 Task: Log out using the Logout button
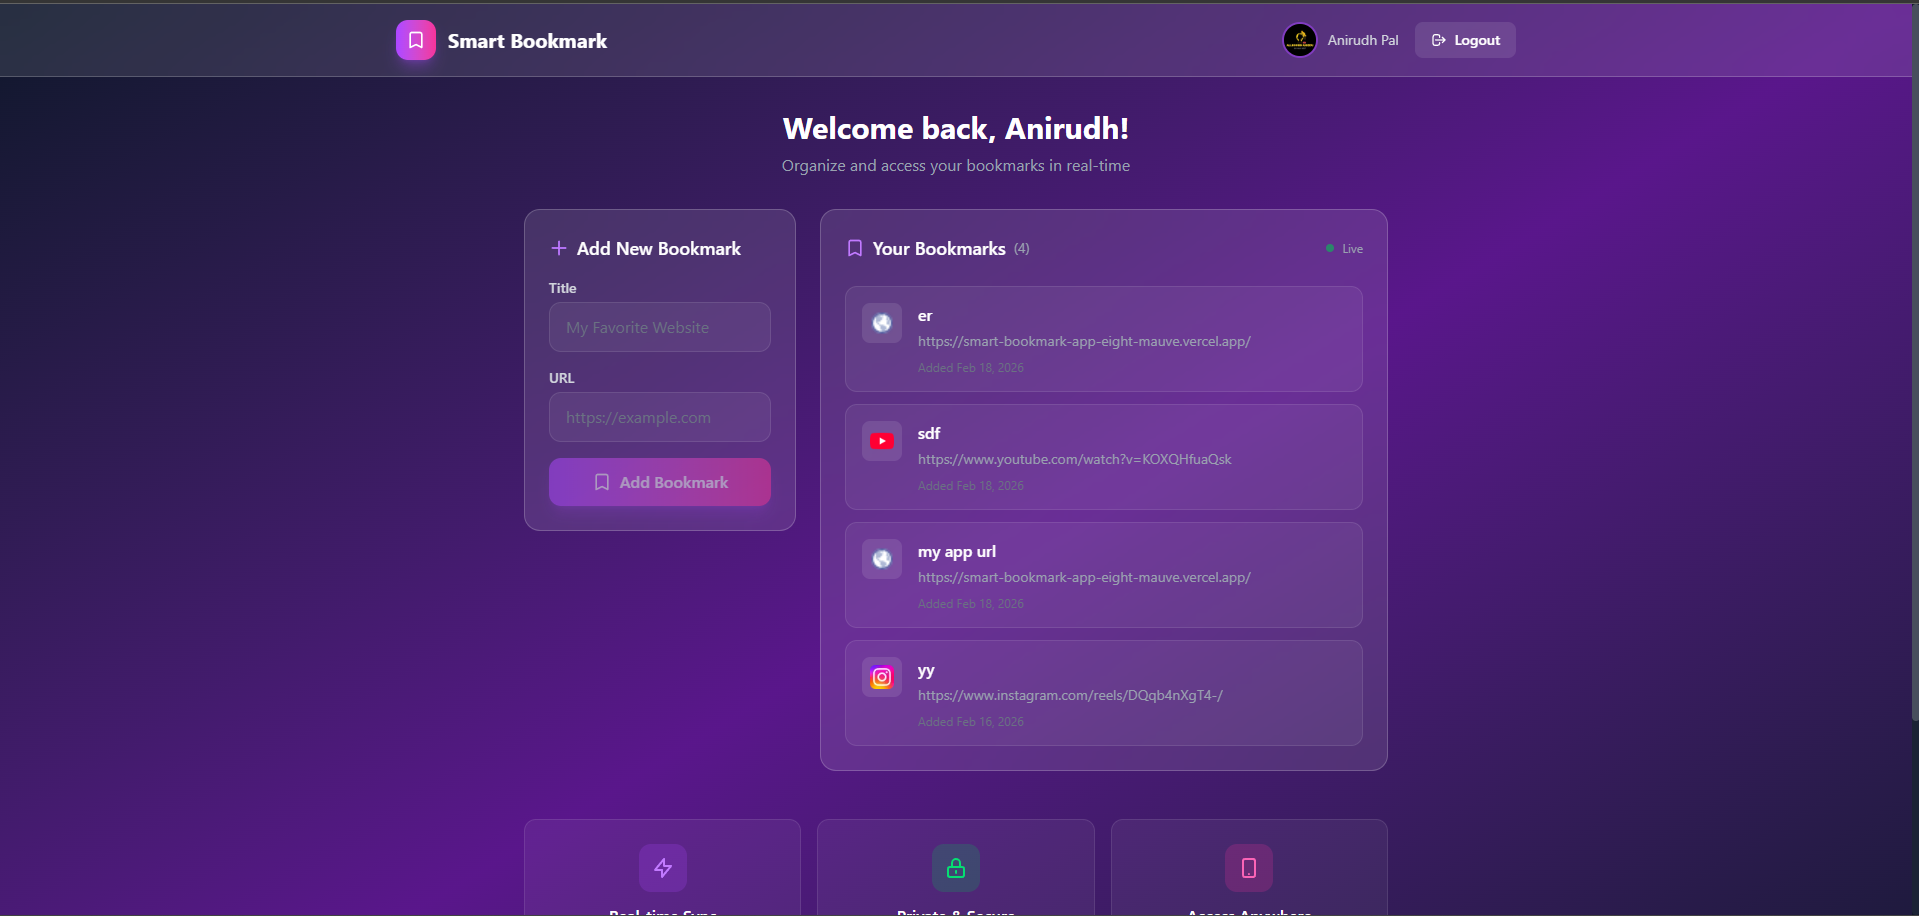1465,40
